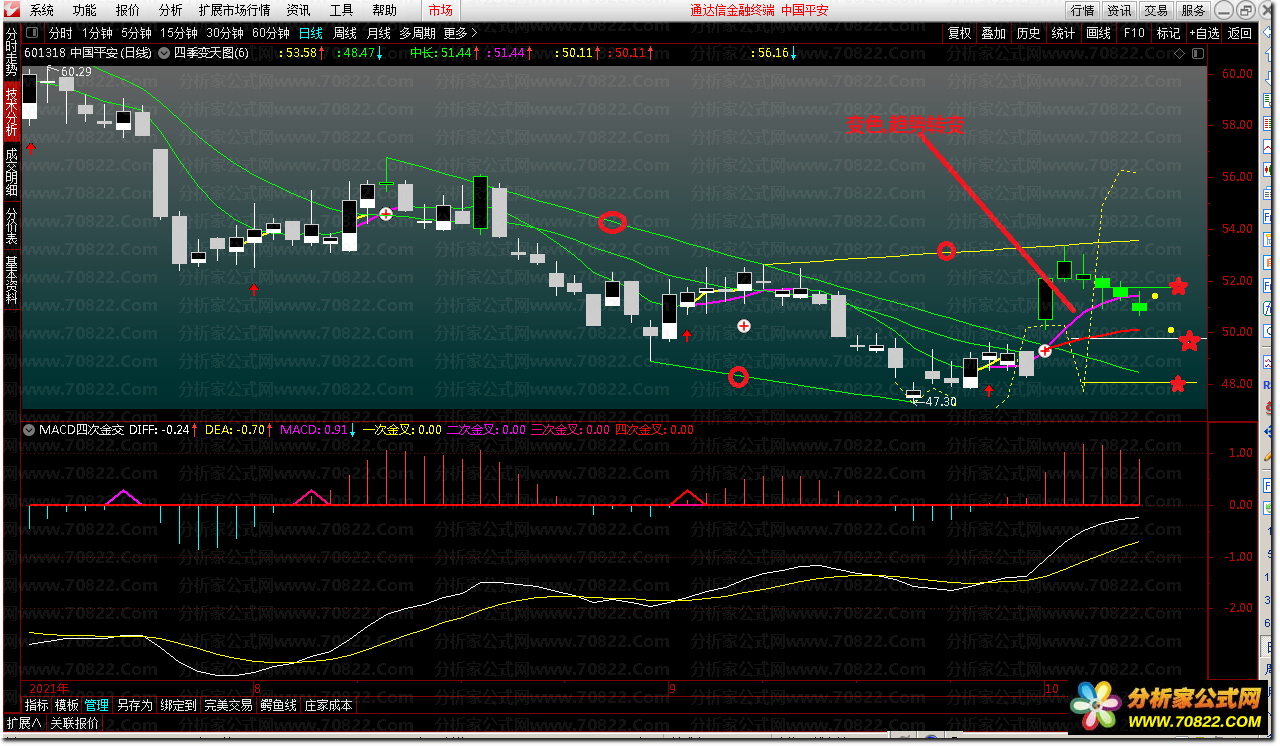Click the 2021年 label on the time axis
This screenshot has width=1280, height=746.
tap(49, 689)
